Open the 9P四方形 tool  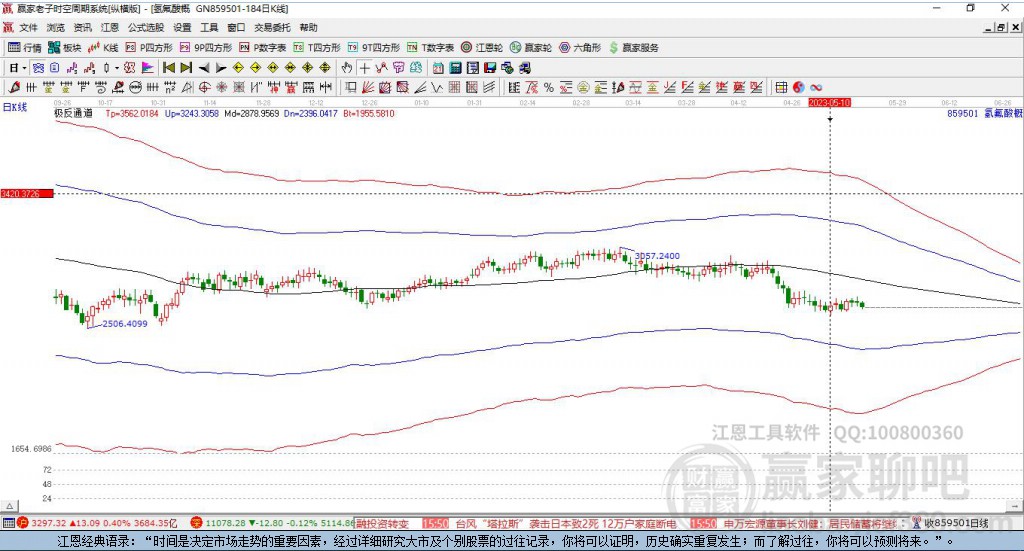pyautogui.click(x=206, y=48)
